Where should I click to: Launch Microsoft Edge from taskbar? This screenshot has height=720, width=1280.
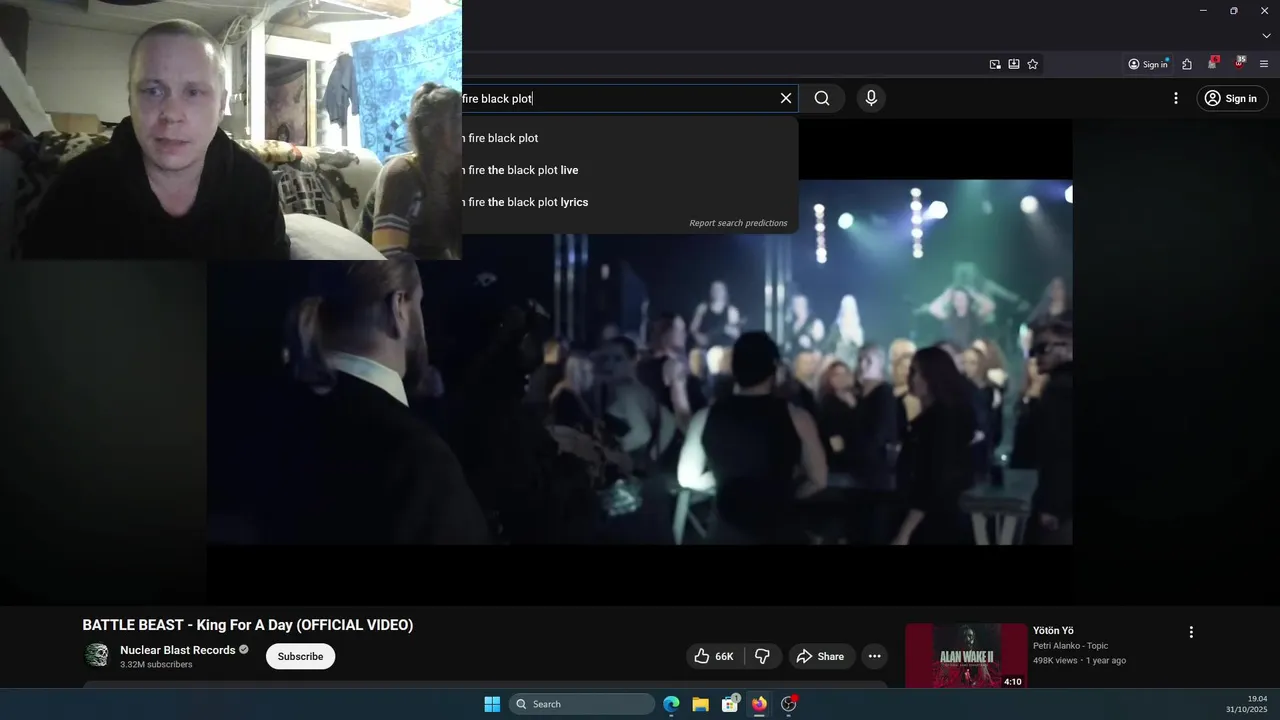(x=671, y=704)
